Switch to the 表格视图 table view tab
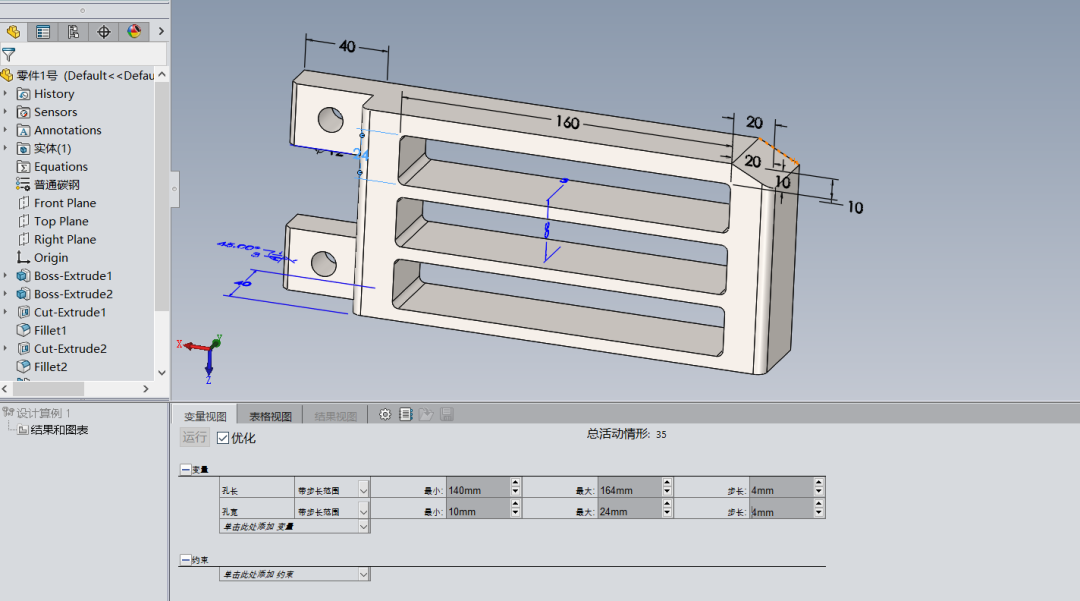Screen dimensions: 1080x601 [x=270, y=416]
